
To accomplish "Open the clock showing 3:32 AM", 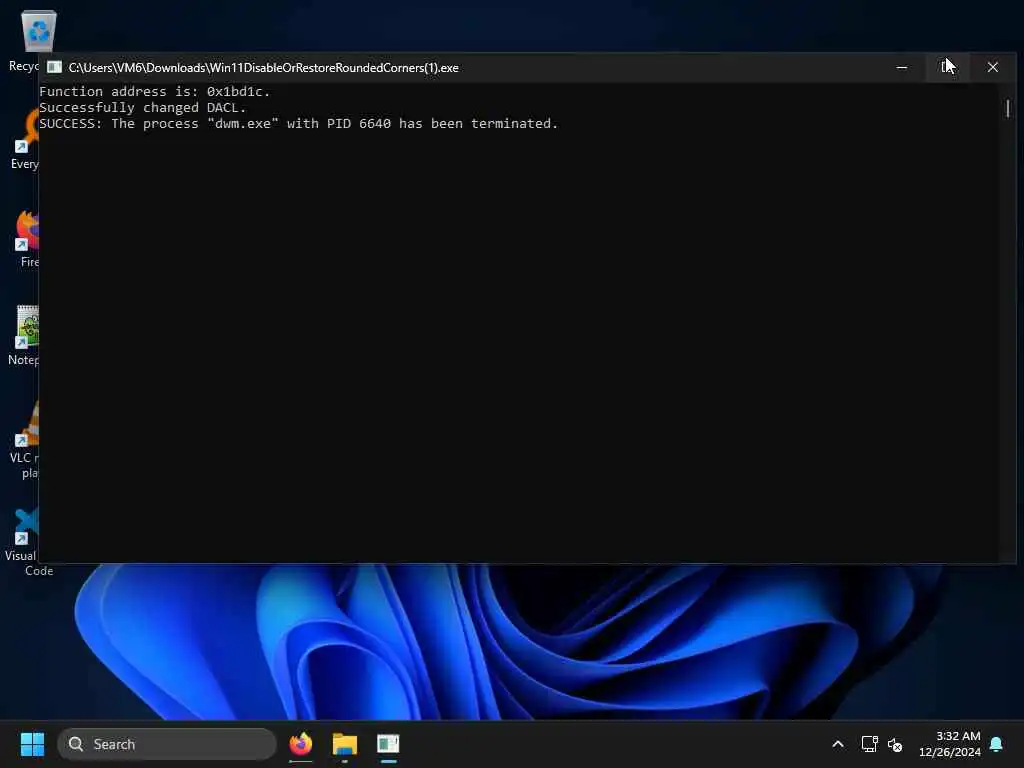I will pos(950,744).
